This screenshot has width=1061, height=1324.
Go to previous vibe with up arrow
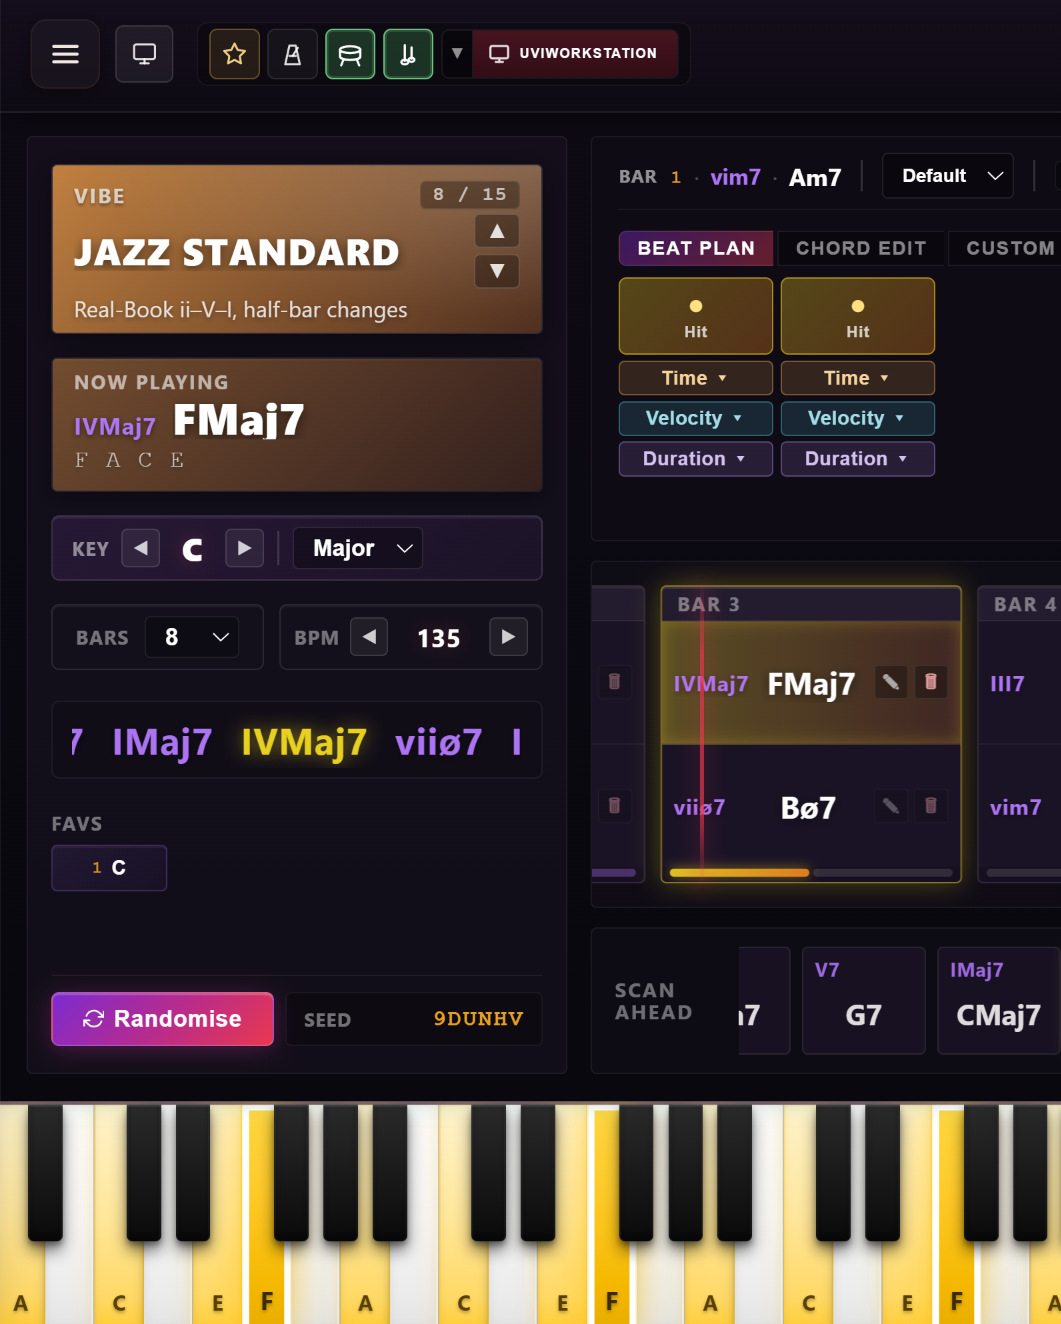497,232
